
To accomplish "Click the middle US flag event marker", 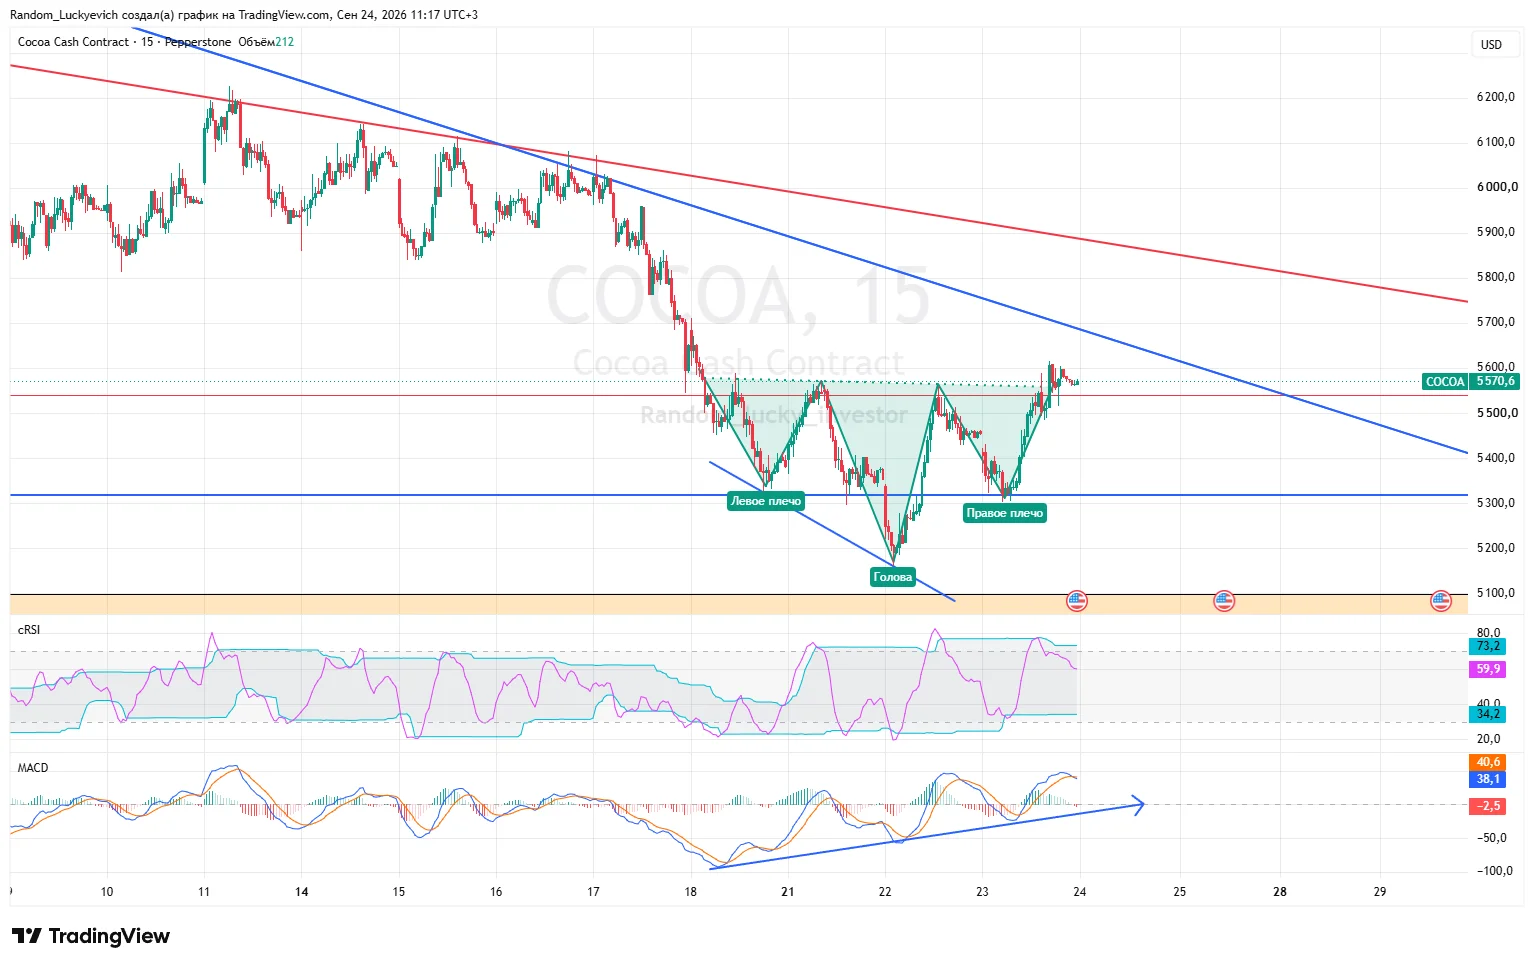I will point(1224,601).
